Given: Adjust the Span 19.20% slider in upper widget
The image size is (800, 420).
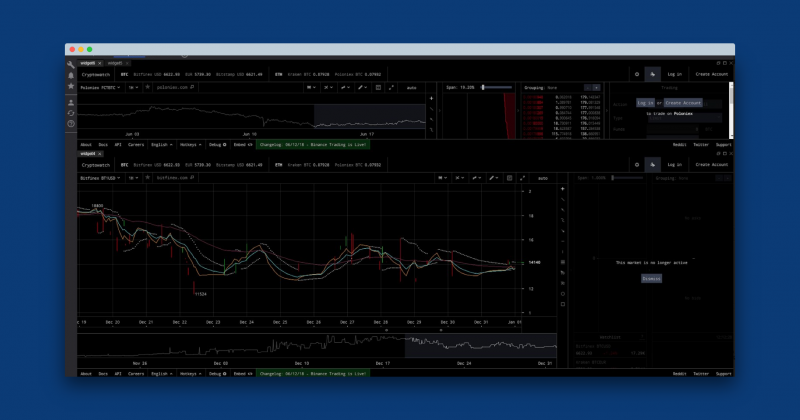Looking at the screenshot, I should (x=497, y=87).
